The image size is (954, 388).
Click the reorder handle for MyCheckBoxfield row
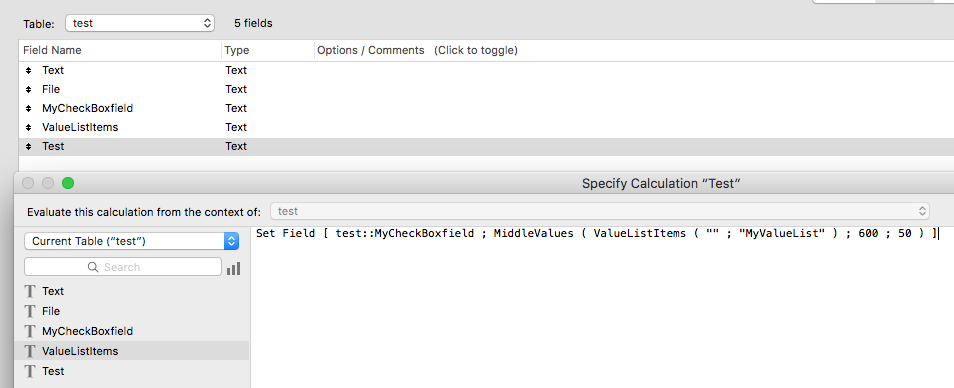click(x=29, y=108)
